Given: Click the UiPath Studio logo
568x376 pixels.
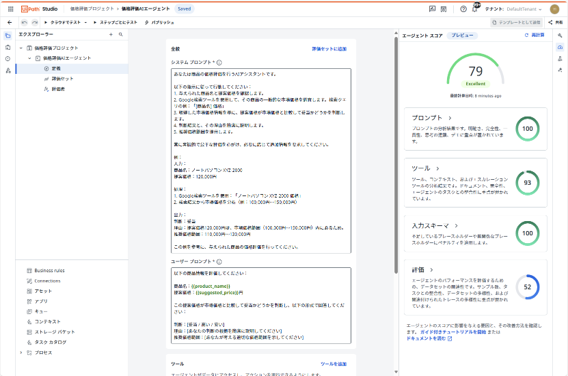Looking at the screenshot, I should tap(39, 9).
